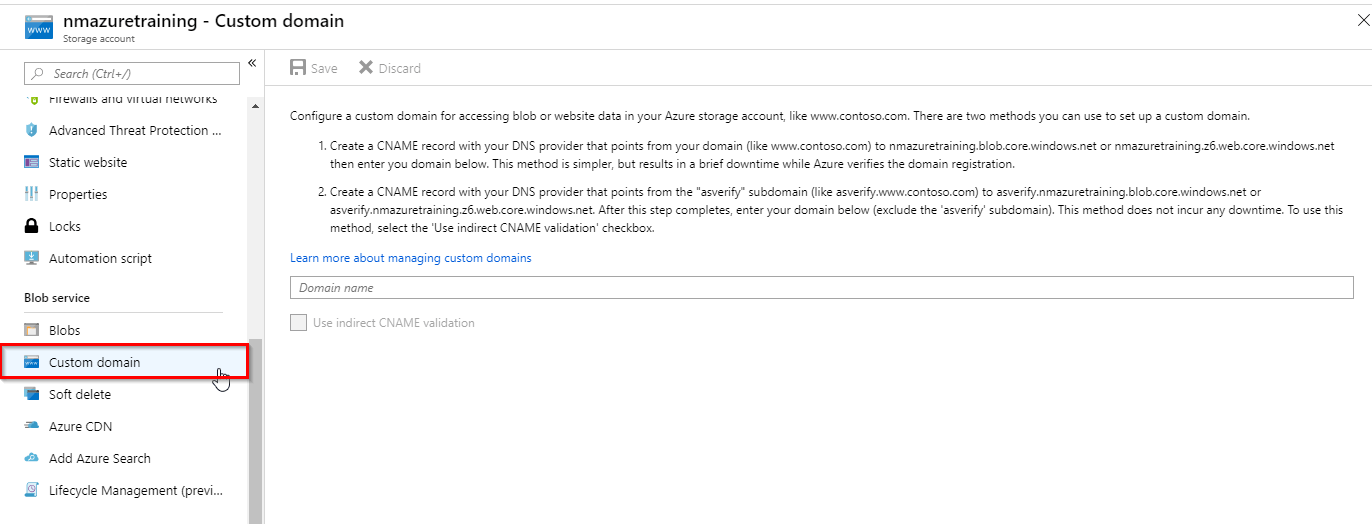This screenshot has height=524, width=1372.
Task: Click the Save button in toolbar
Action: point(313,68)
